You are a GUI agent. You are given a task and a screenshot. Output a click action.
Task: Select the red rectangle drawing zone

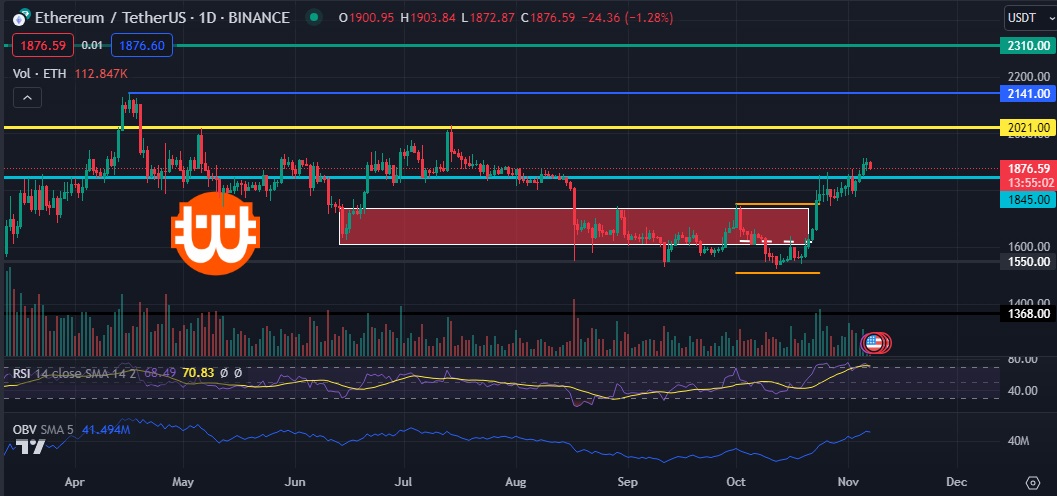(x=574, y=226)
